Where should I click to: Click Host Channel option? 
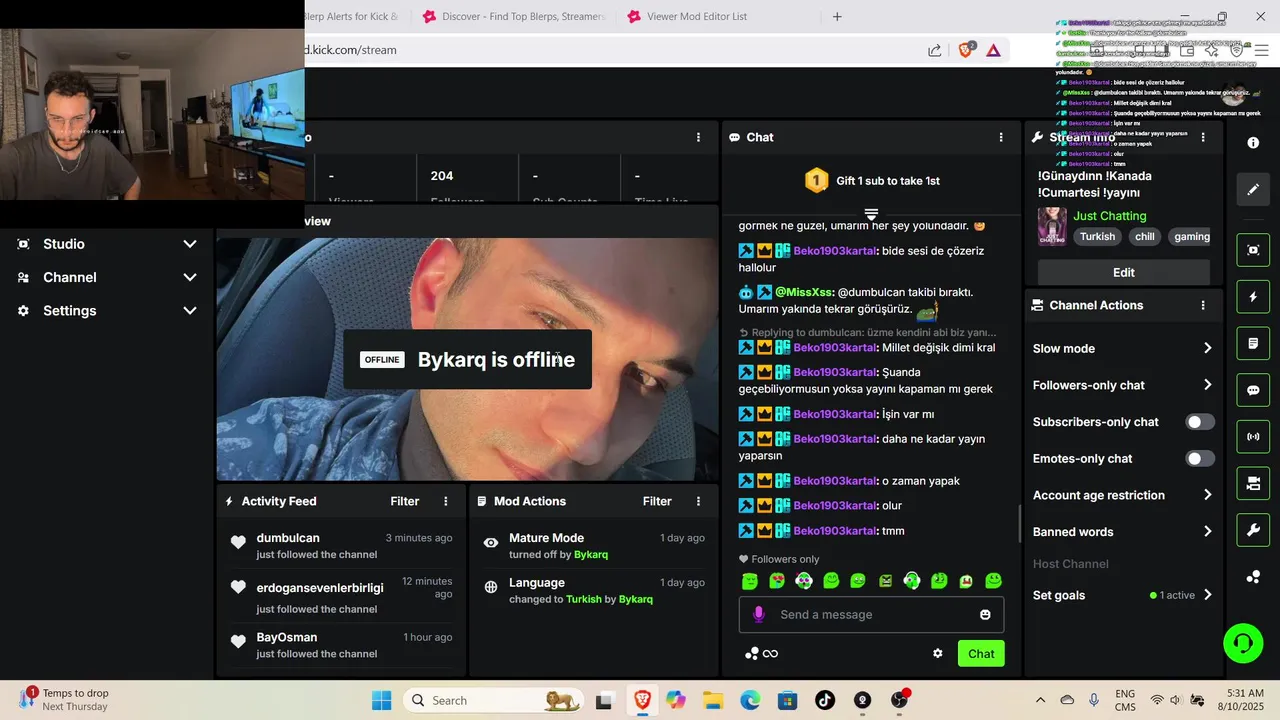click(1071, 564)
